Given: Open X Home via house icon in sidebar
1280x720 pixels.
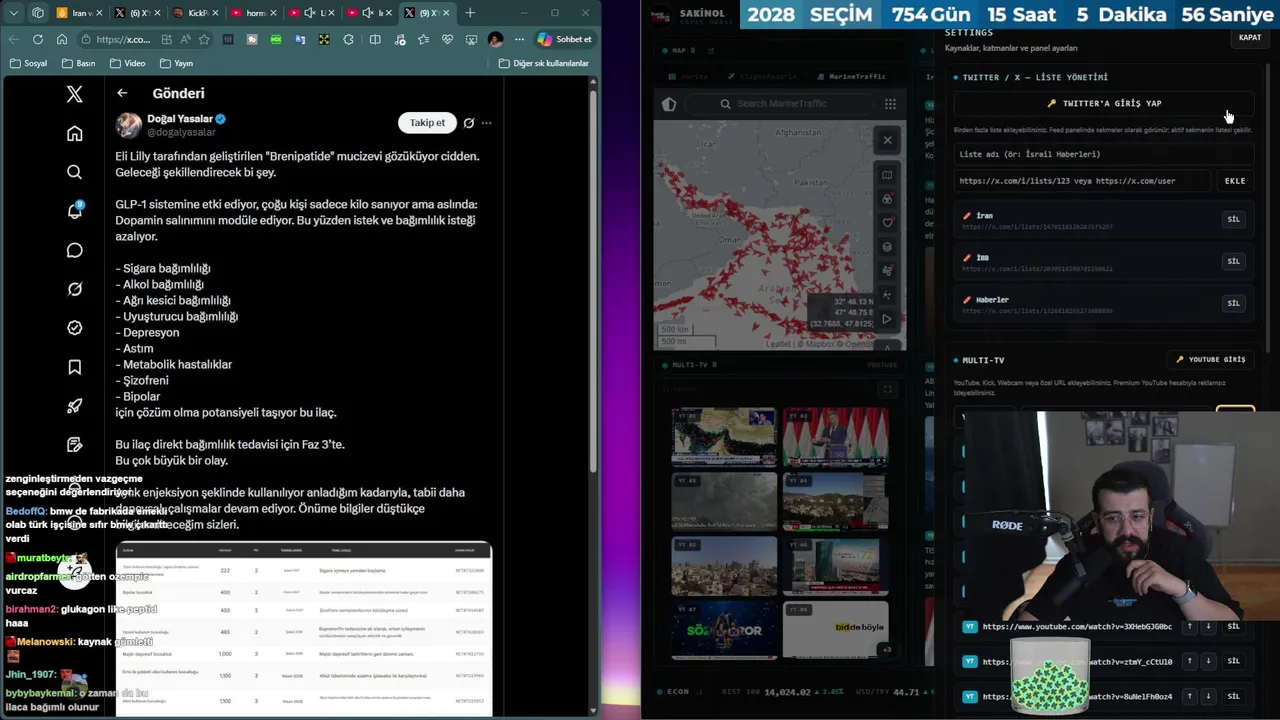Looking at the screenshot, I should click(x=74, y=133).
